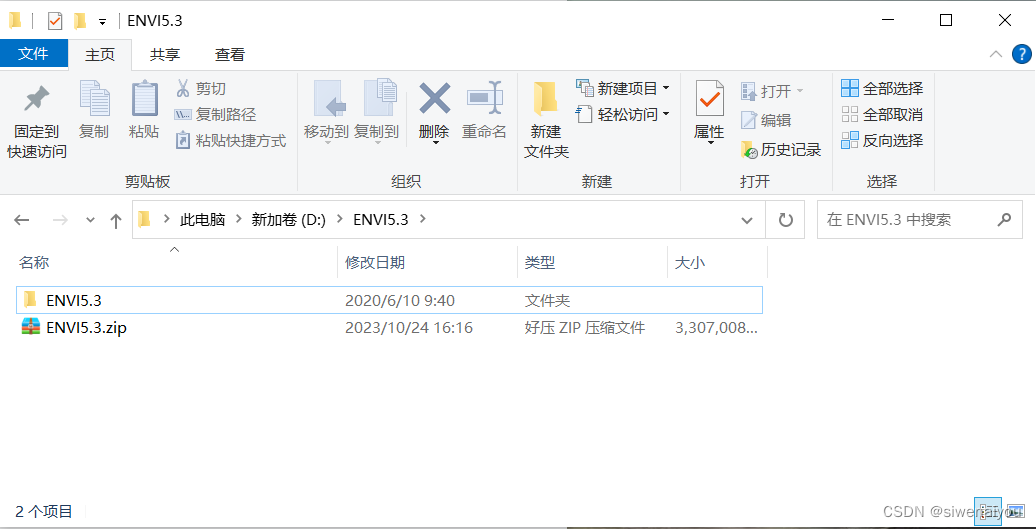Click 此电脑 in the address bar
The image size is (1036, 529).
click(x=203, y=220)
